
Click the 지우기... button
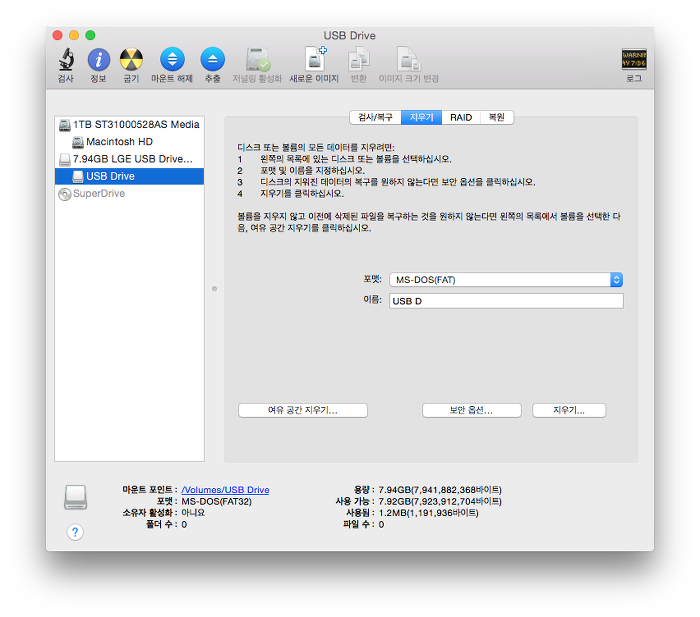point(569,410)
